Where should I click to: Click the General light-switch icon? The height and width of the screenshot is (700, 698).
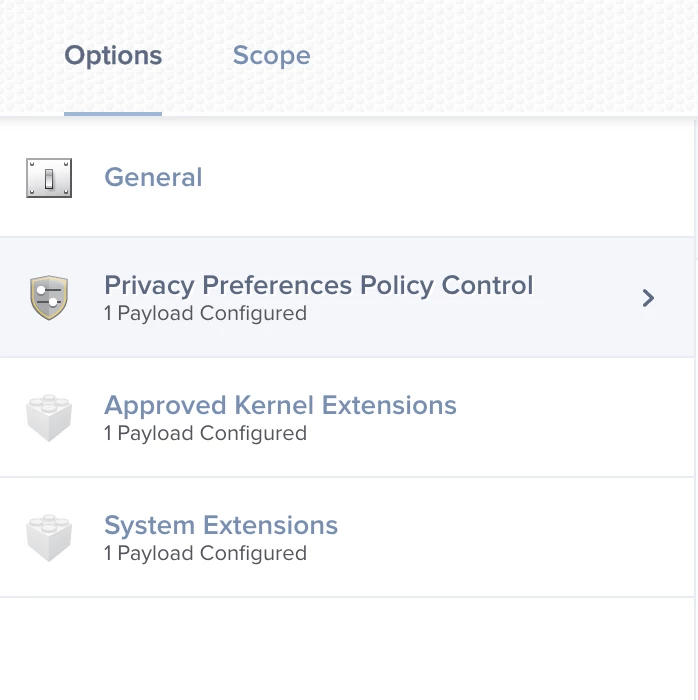(49, 178)
